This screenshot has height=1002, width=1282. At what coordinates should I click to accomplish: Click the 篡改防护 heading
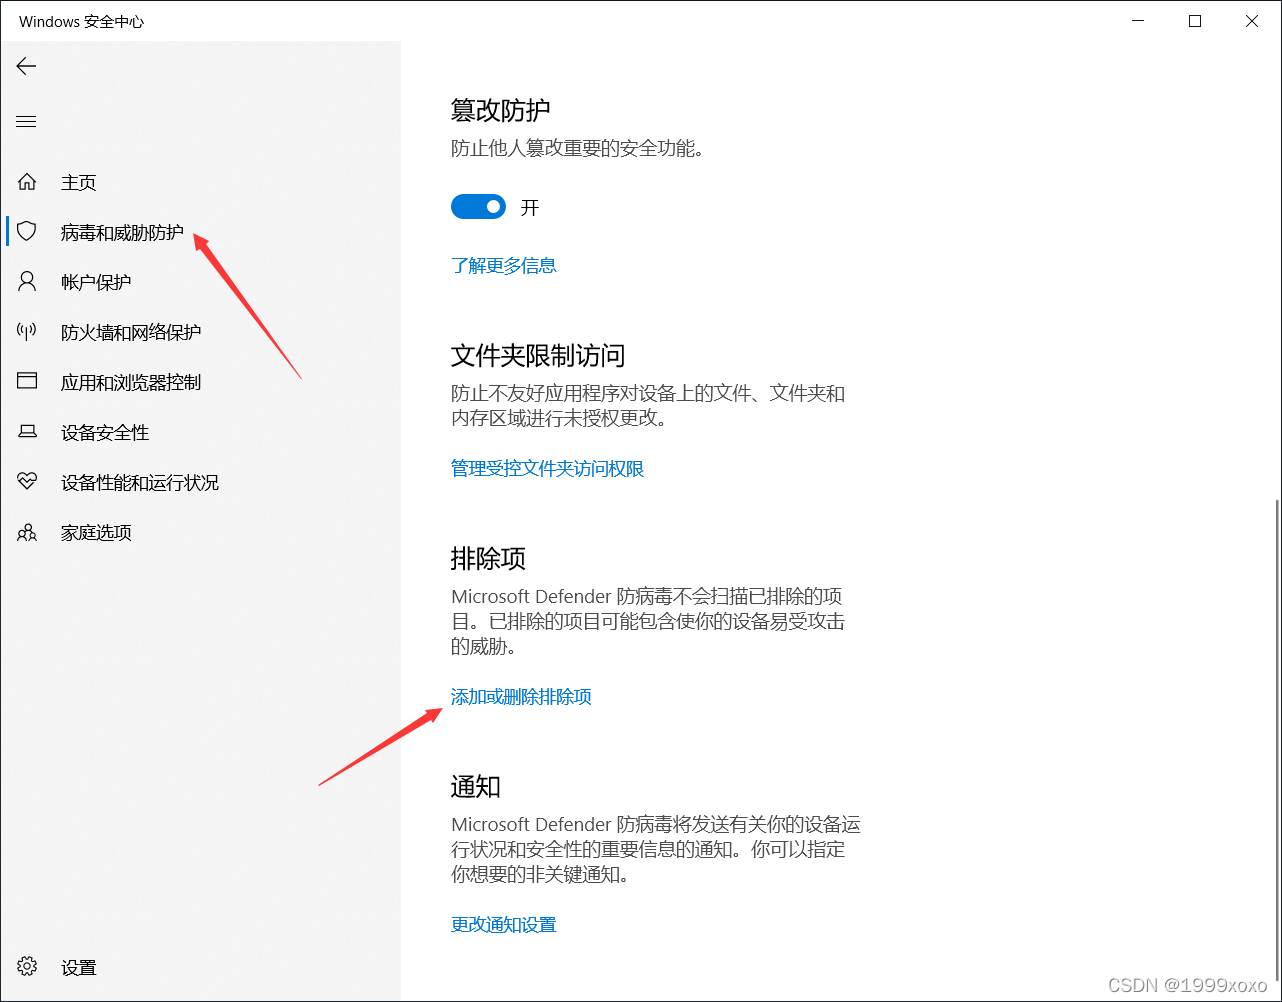tap(501, 110)
